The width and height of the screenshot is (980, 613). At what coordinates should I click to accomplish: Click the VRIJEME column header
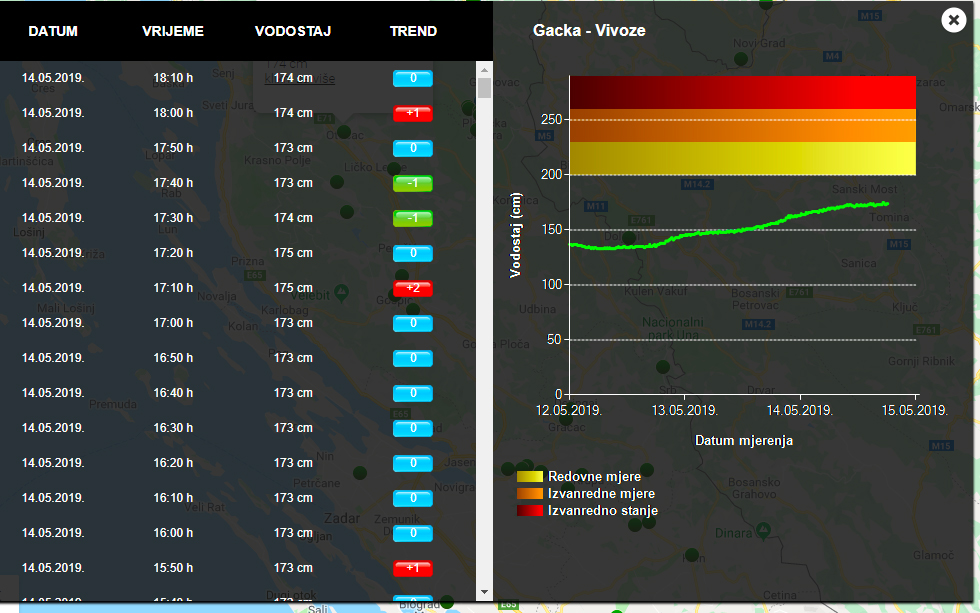click(x=173, y=31)
